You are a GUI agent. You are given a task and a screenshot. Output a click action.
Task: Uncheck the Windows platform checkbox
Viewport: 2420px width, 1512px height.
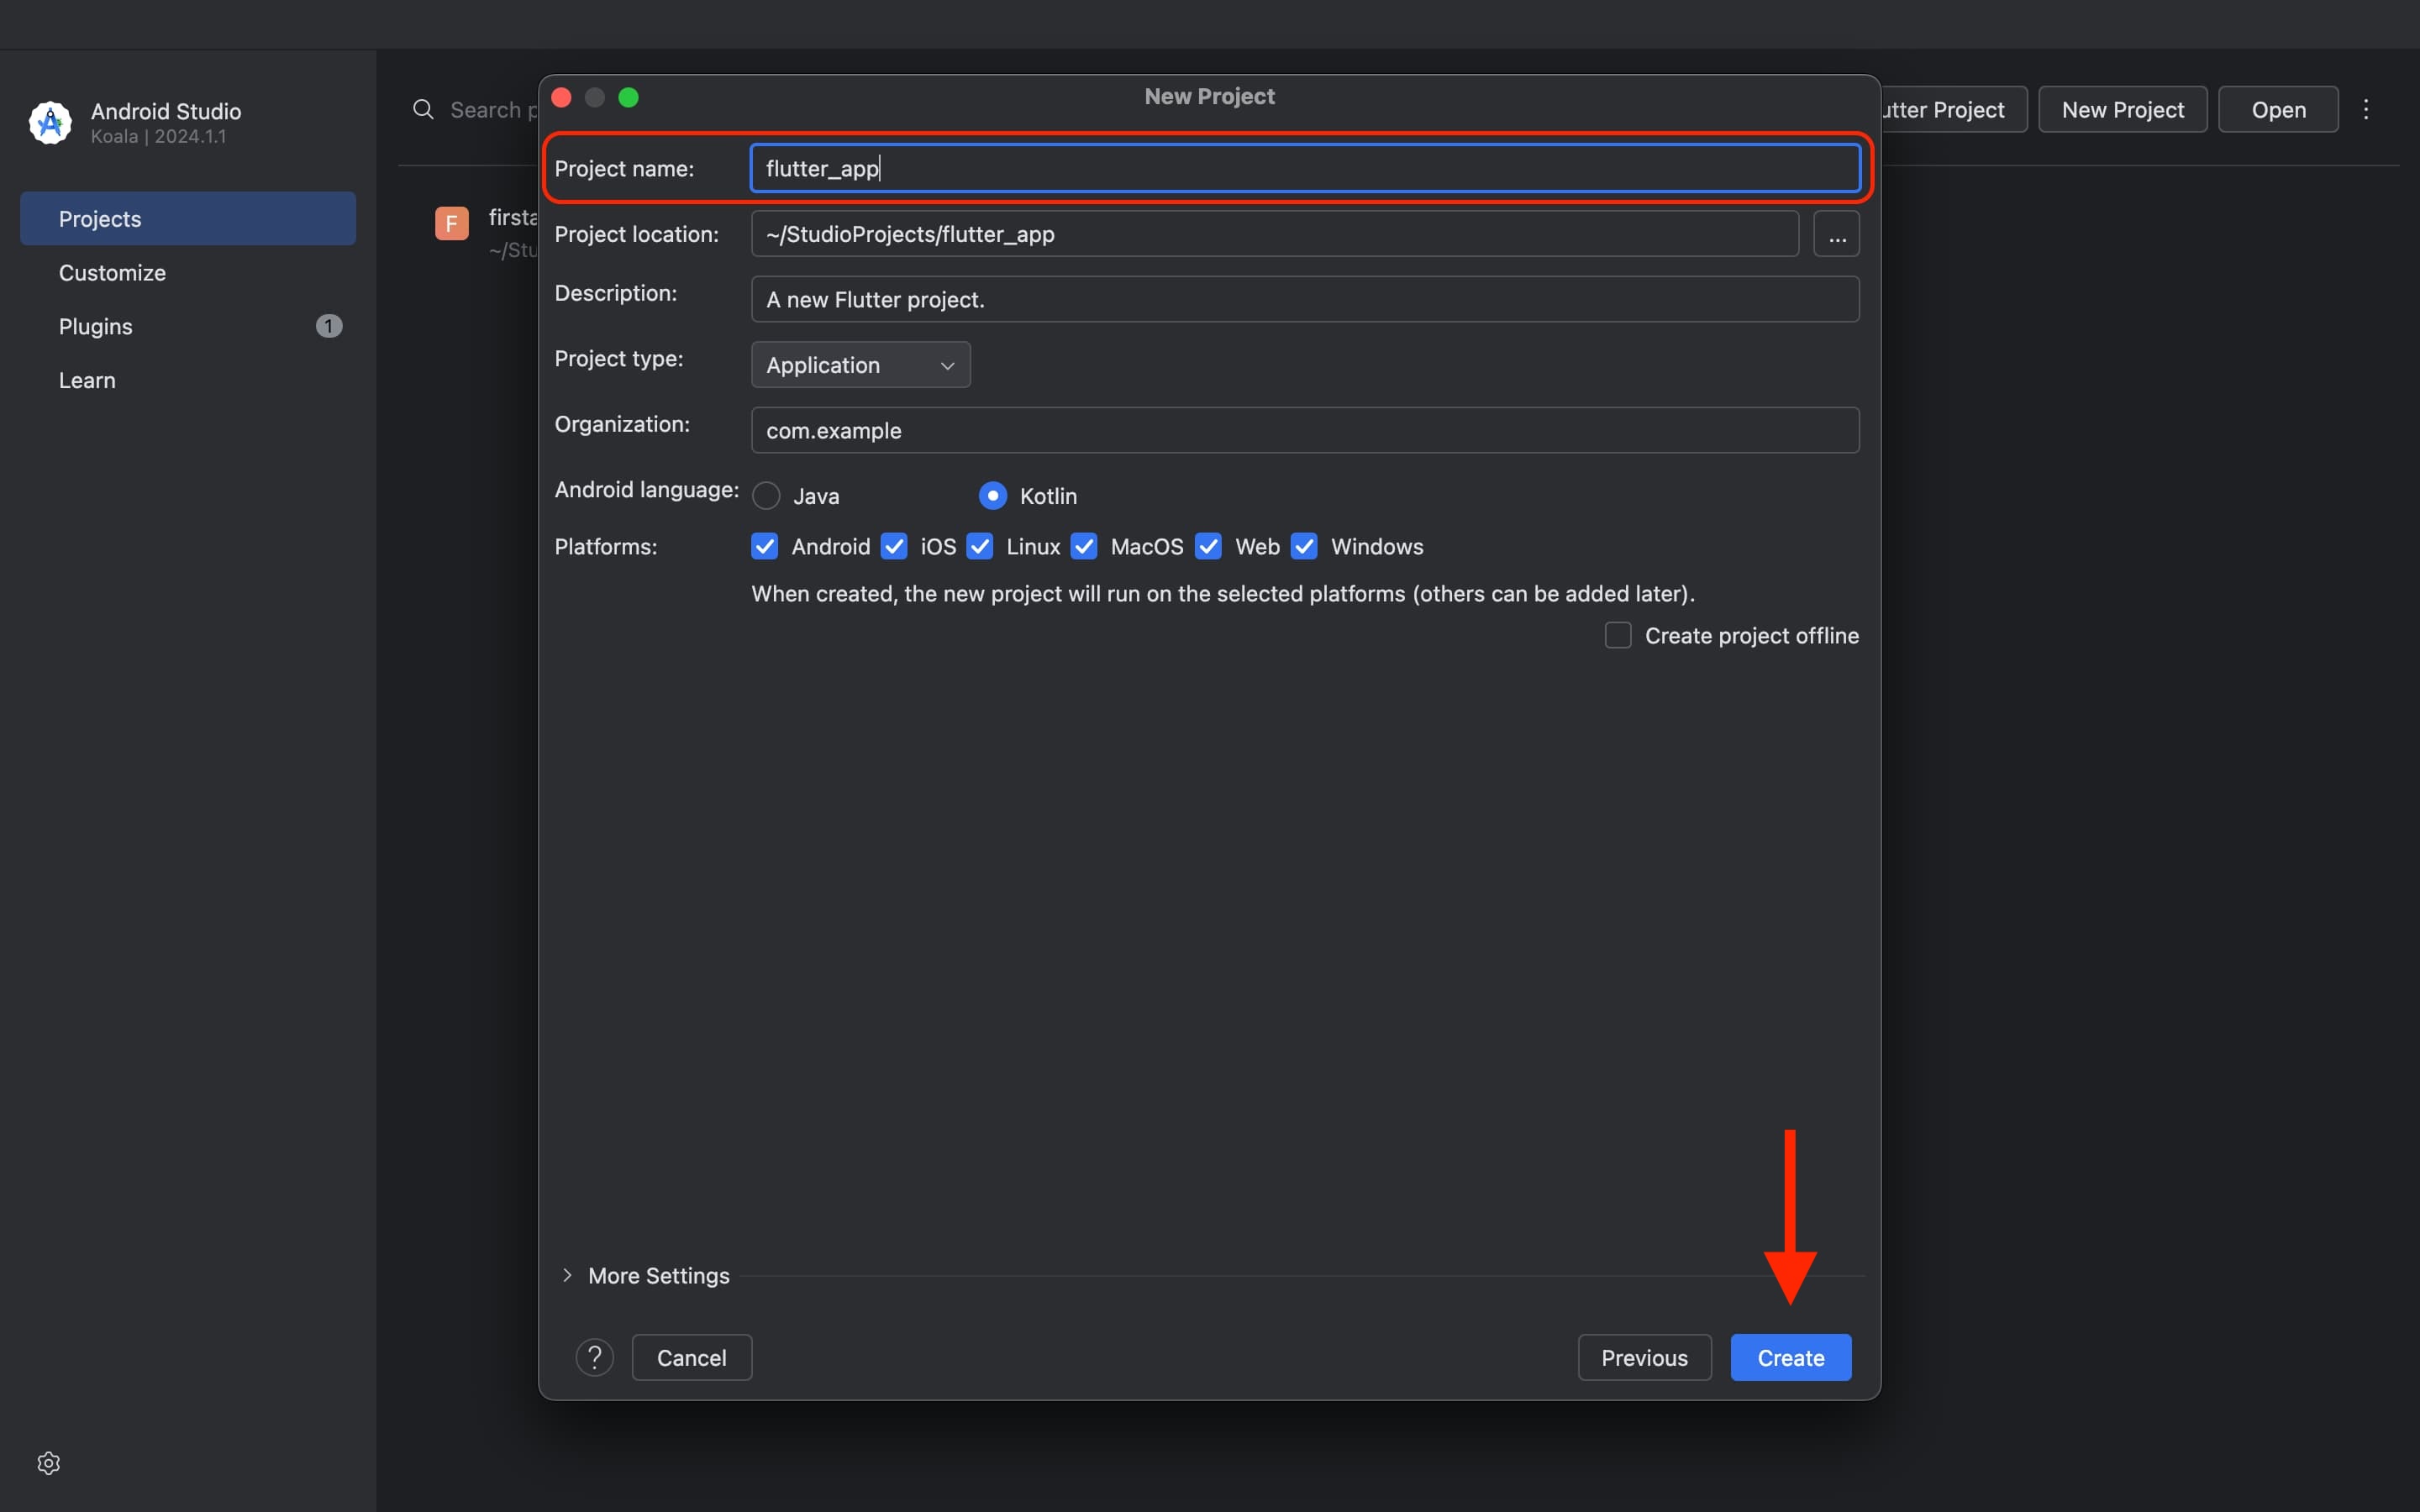coord(1305,546)
